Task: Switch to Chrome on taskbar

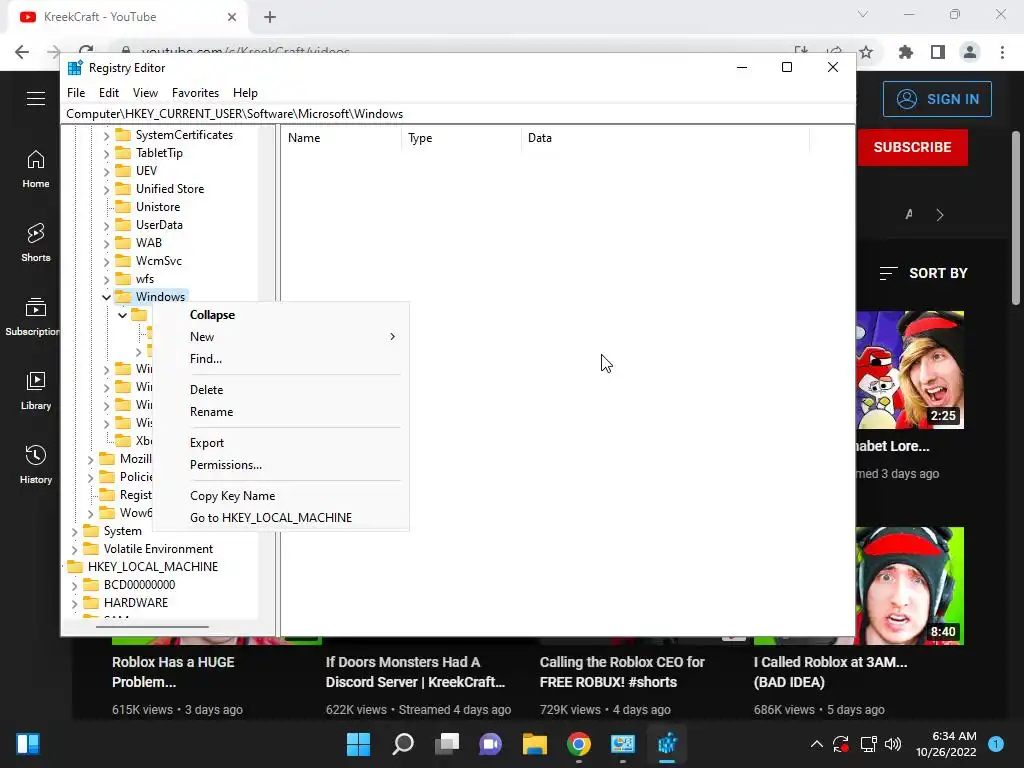Action: (x=579, y=744)
